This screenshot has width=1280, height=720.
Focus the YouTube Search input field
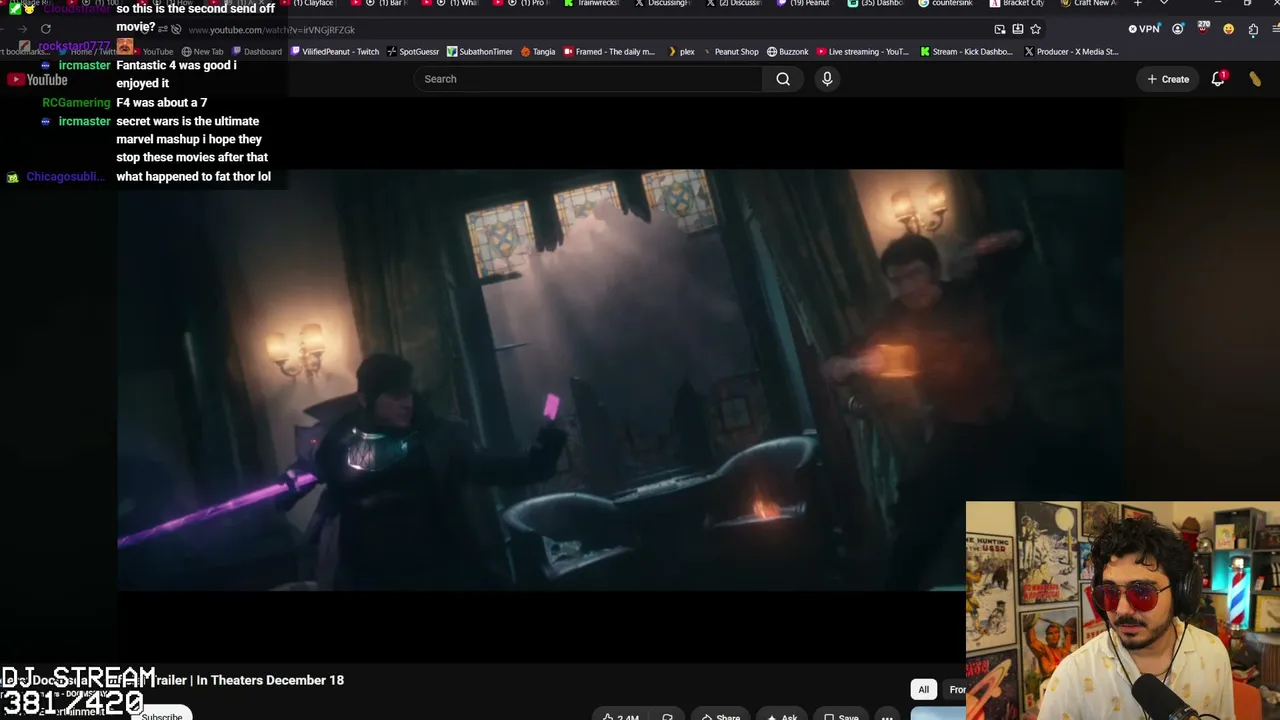click(588, 79)
